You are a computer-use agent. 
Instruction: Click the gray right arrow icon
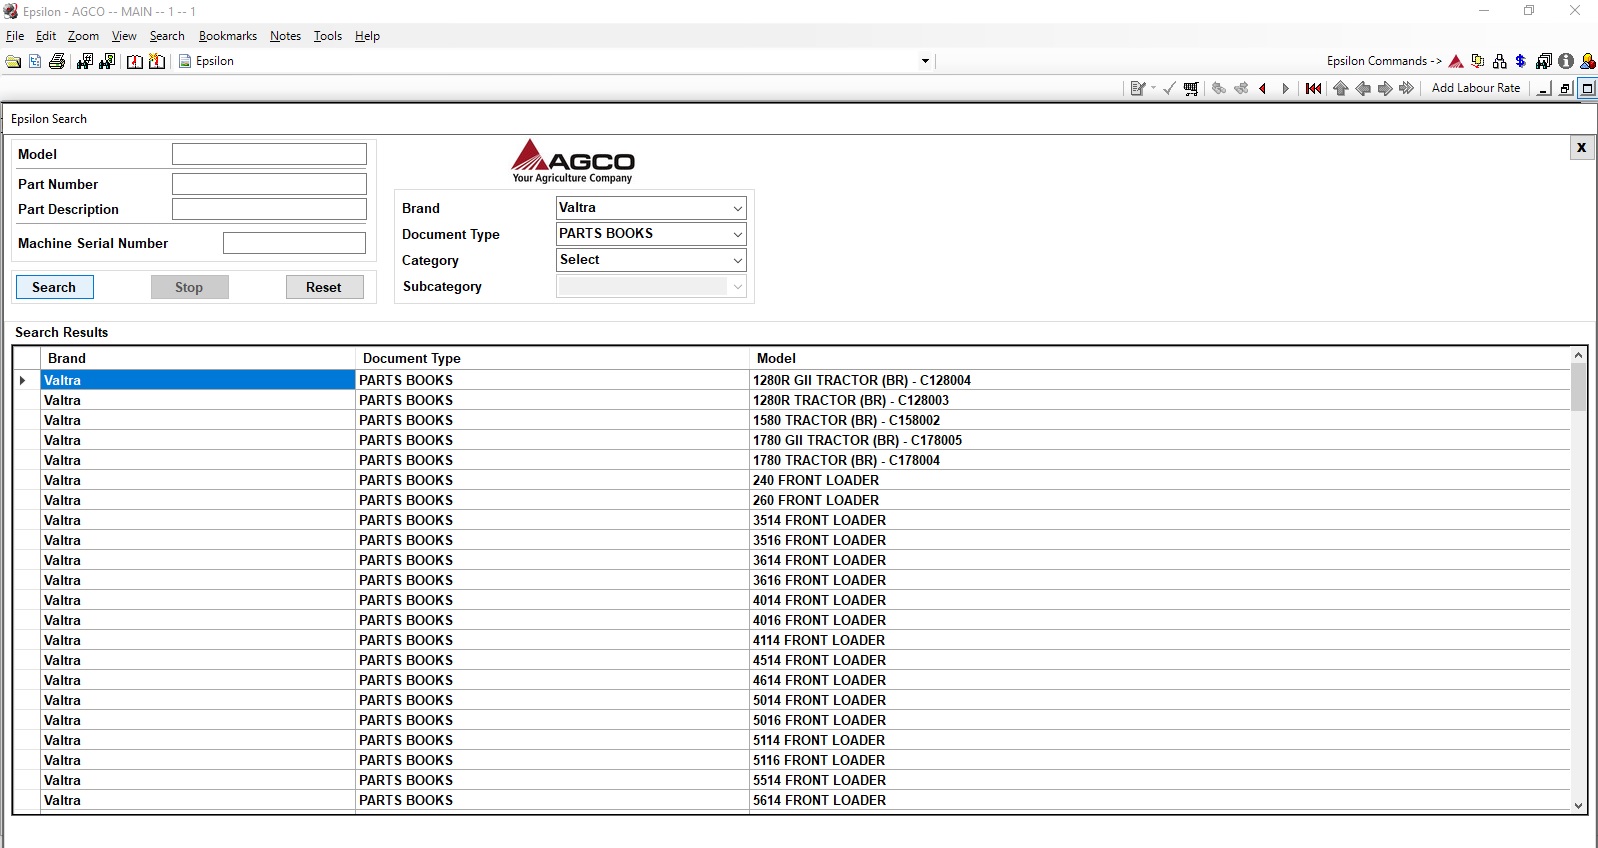pos(1385,88)
